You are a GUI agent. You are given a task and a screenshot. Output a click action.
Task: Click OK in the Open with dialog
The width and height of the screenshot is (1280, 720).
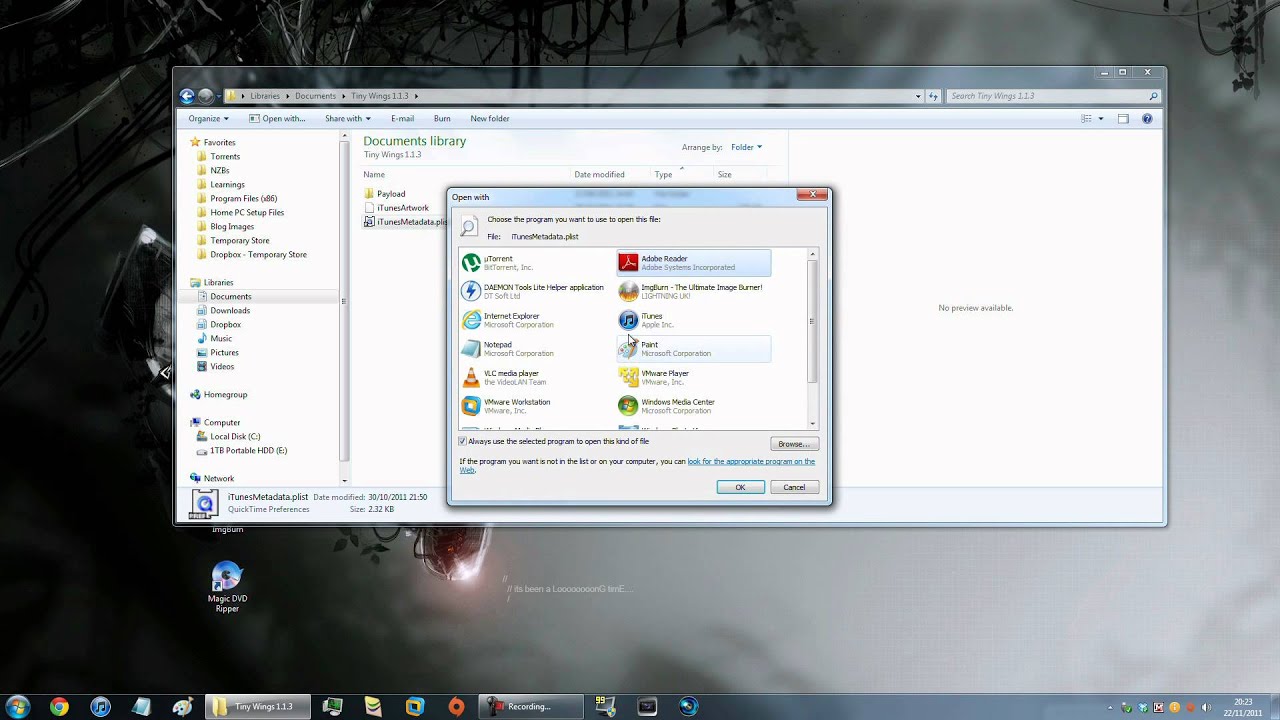(x=740, y=487)
